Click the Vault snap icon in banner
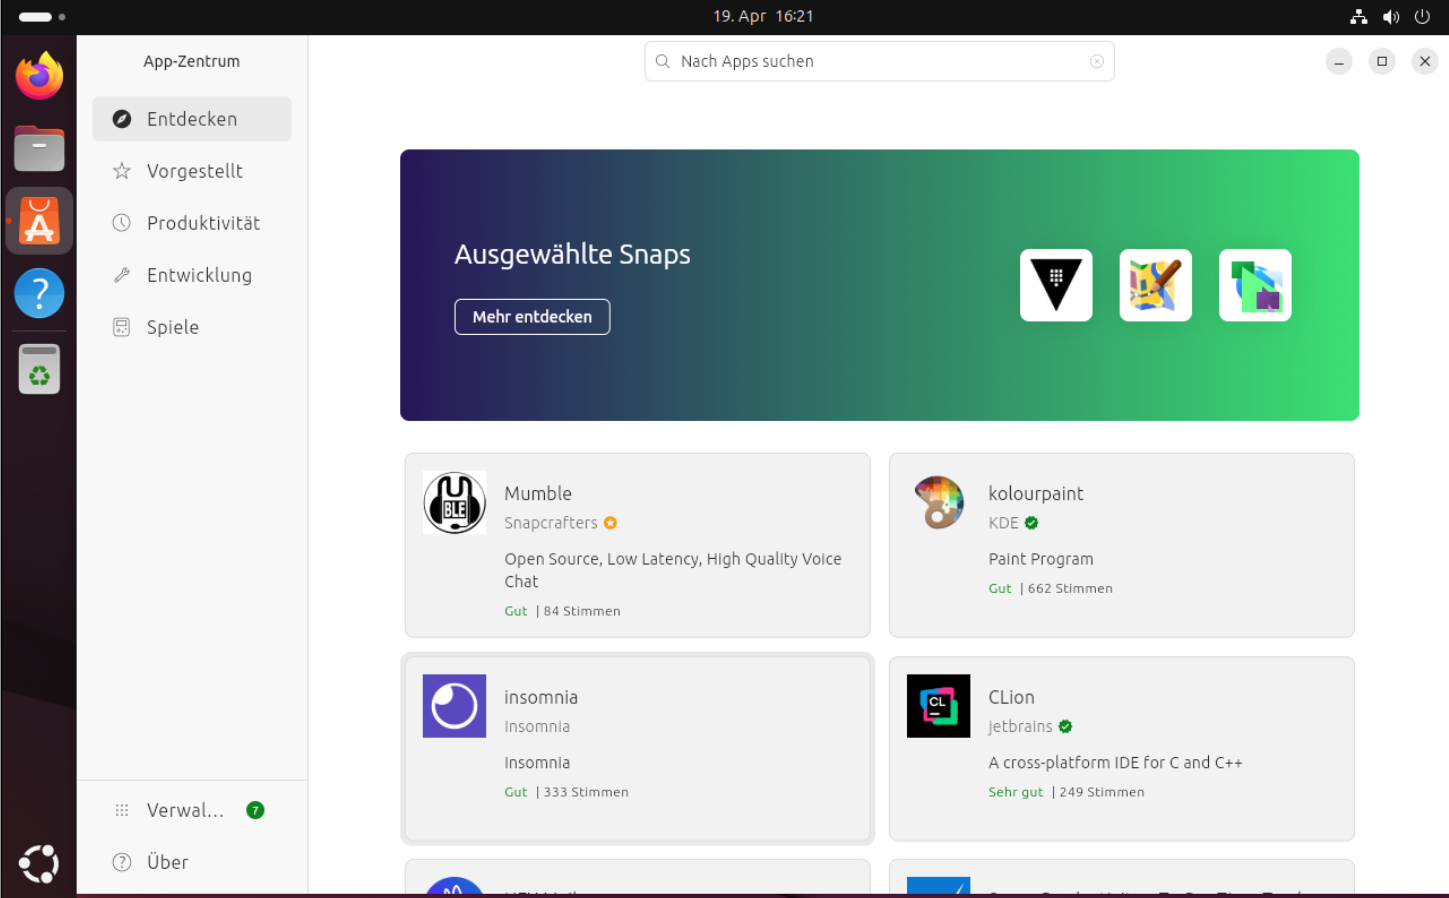The width and height of the screenshot is (1449, 898). [1055, 285]
